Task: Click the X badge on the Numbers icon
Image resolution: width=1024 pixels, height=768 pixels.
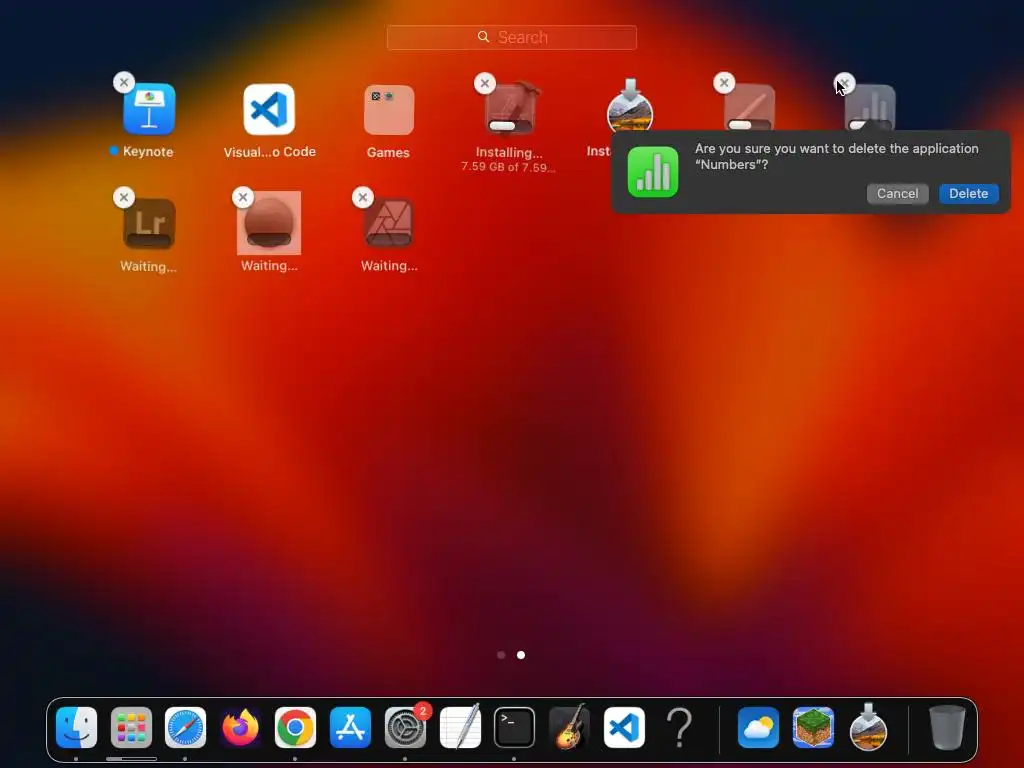Action: [x=844, y=83]
